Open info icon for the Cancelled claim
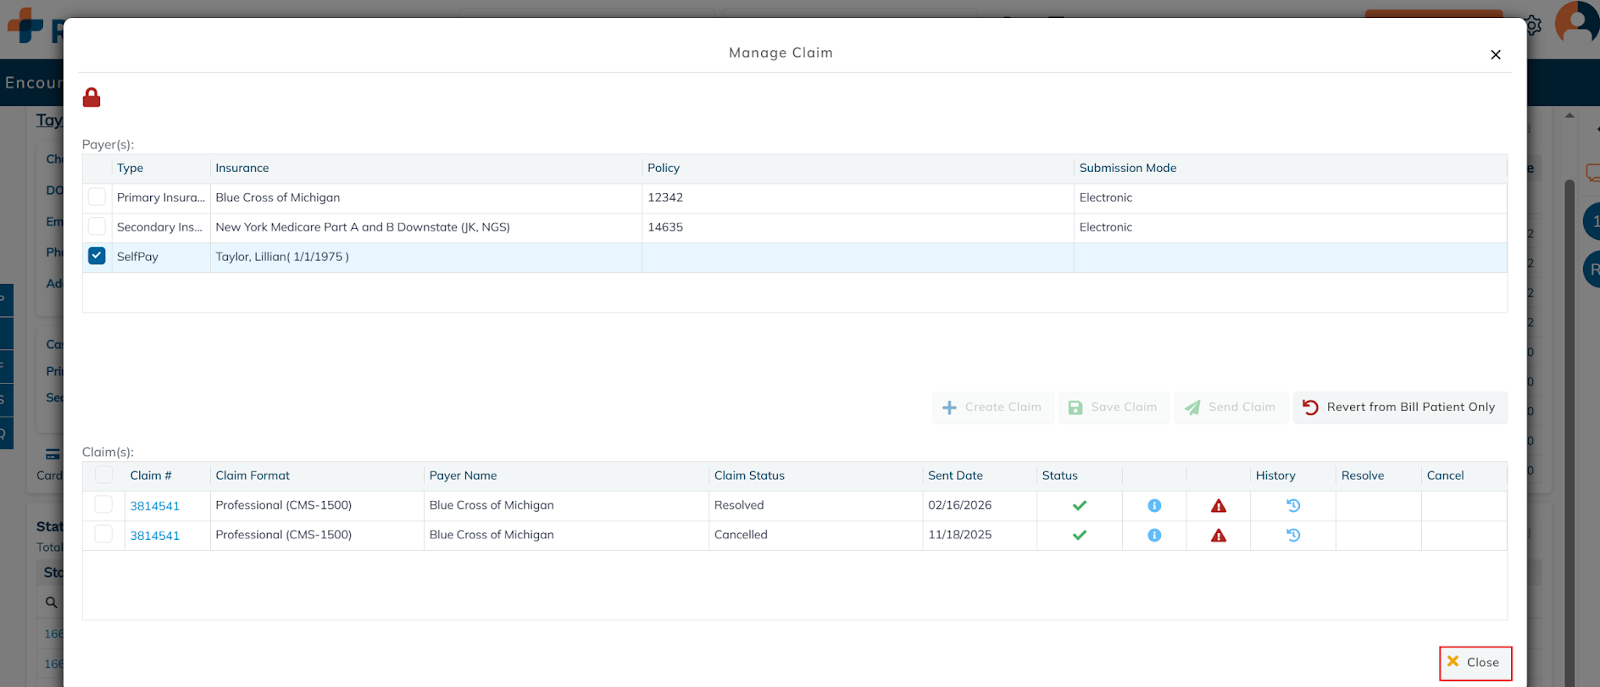This screenshot has height=687, width=1600. point(1154,536)
